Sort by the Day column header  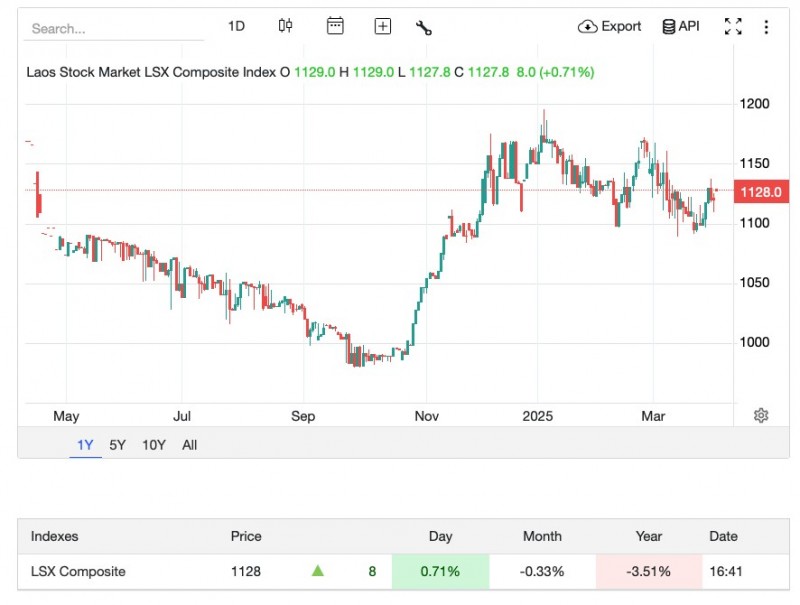coord(440,536)
